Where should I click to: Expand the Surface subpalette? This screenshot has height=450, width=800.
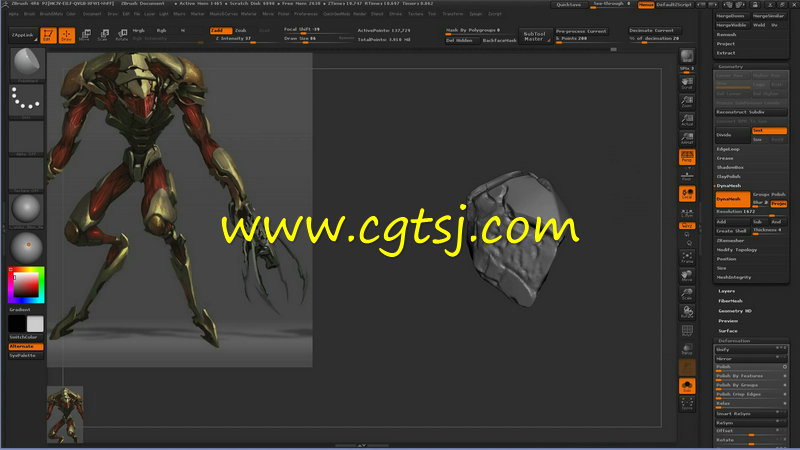[x=728, y=331]
